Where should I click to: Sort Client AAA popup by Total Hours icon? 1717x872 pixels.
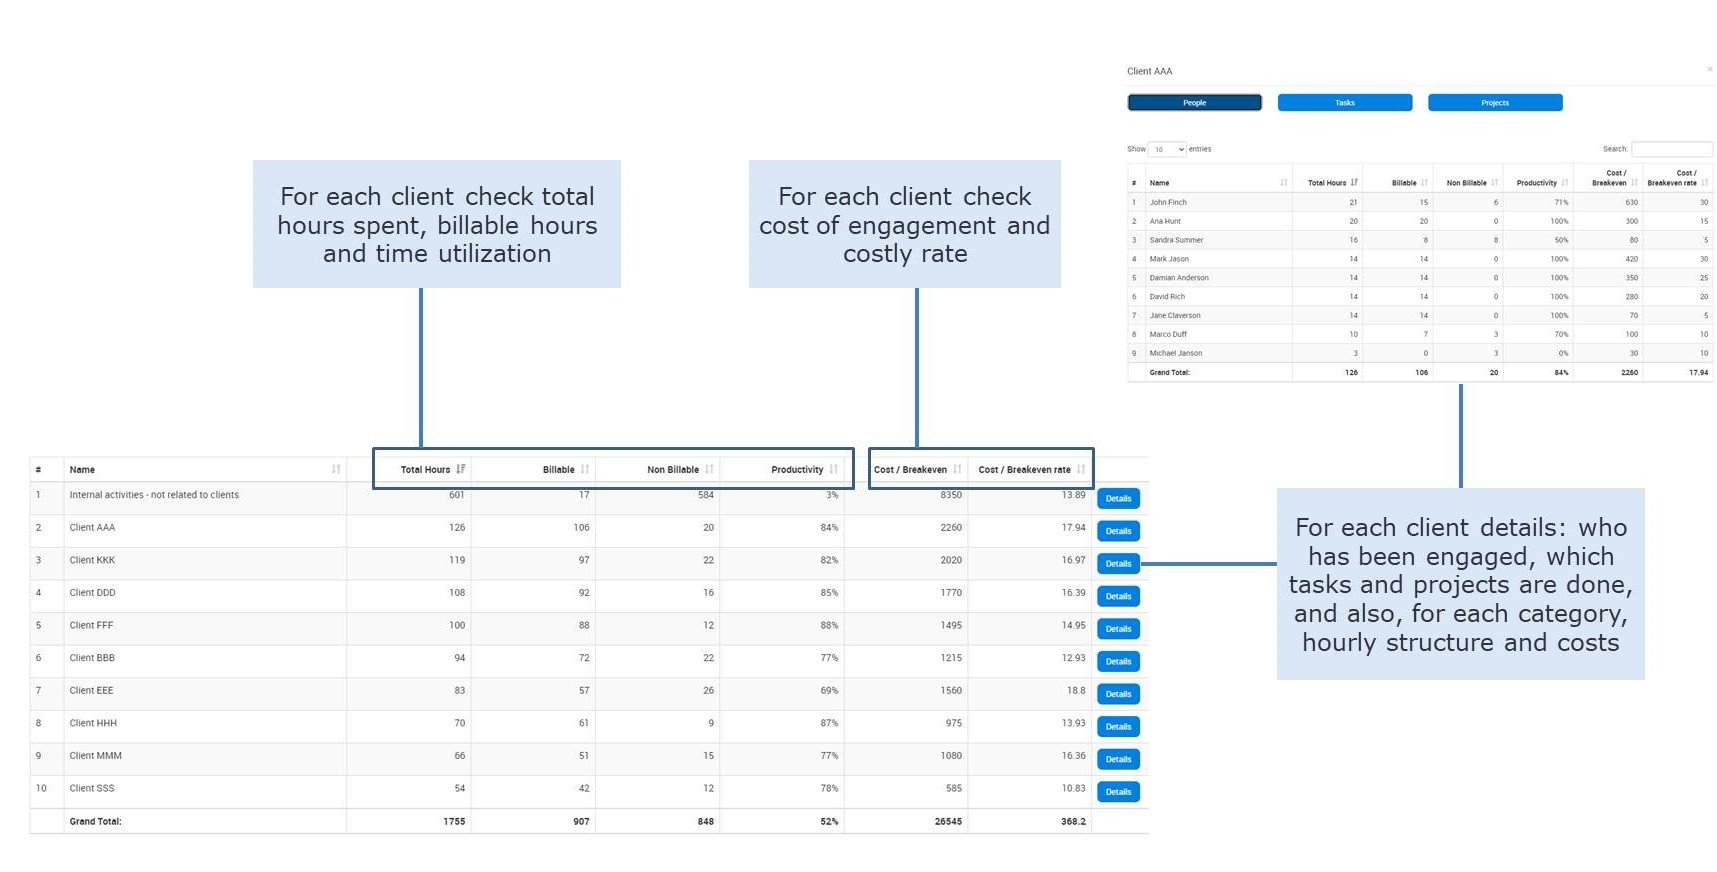click(1354, 183)
